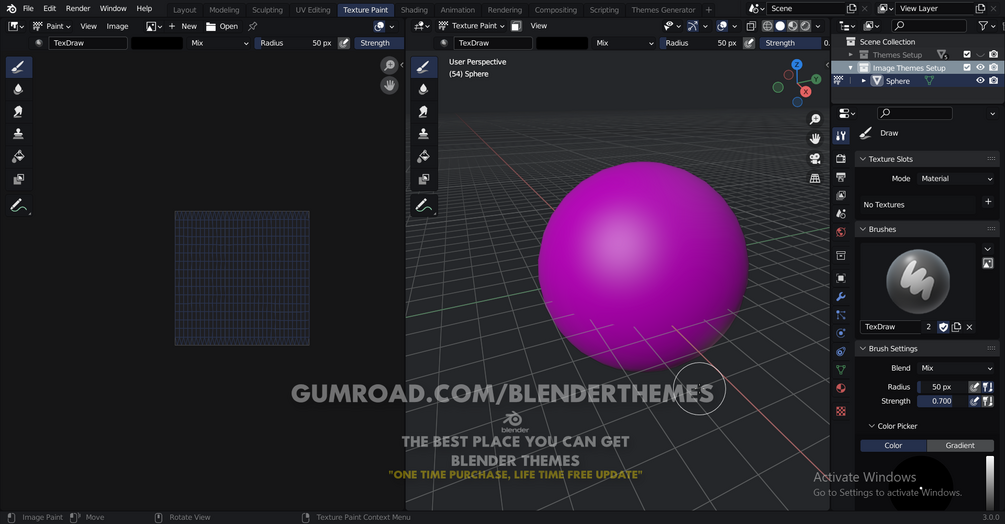Select Smear tool in image editor toolbar

click(19, 111)
